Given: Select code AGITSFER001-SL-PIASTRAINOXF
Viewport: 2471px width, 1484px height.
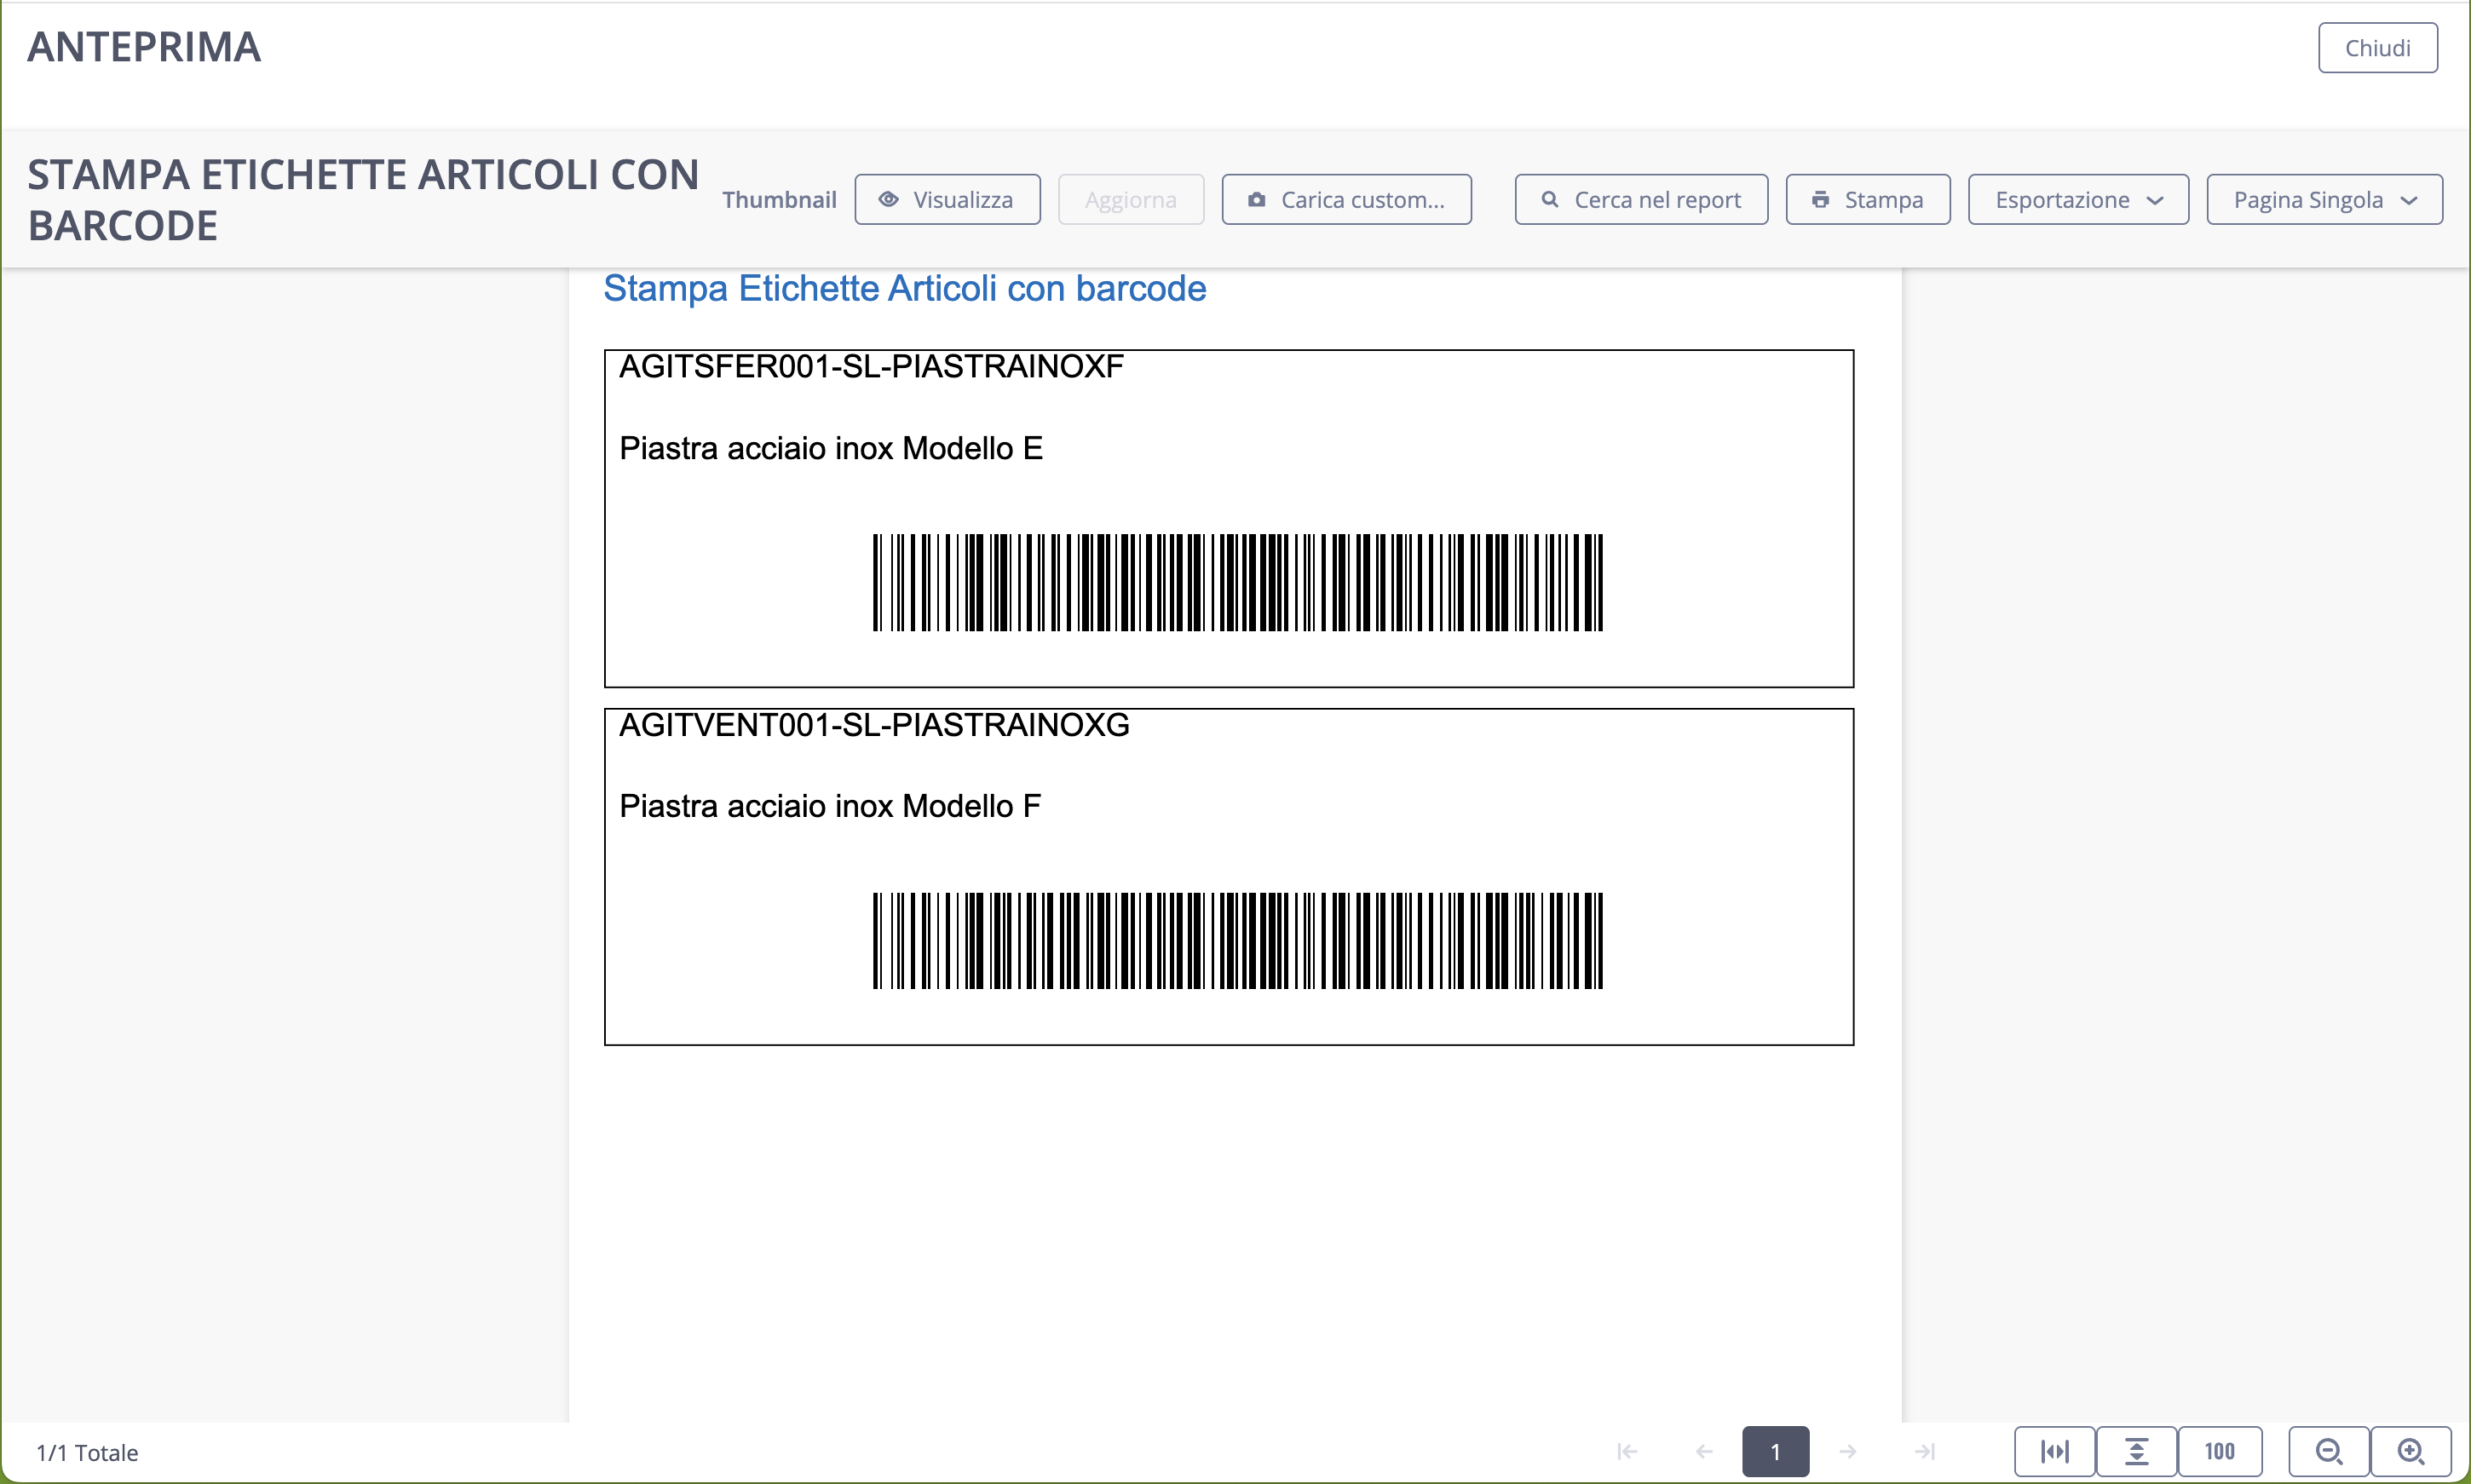Looking at the screenshot, I should click(x=871, y=367).
